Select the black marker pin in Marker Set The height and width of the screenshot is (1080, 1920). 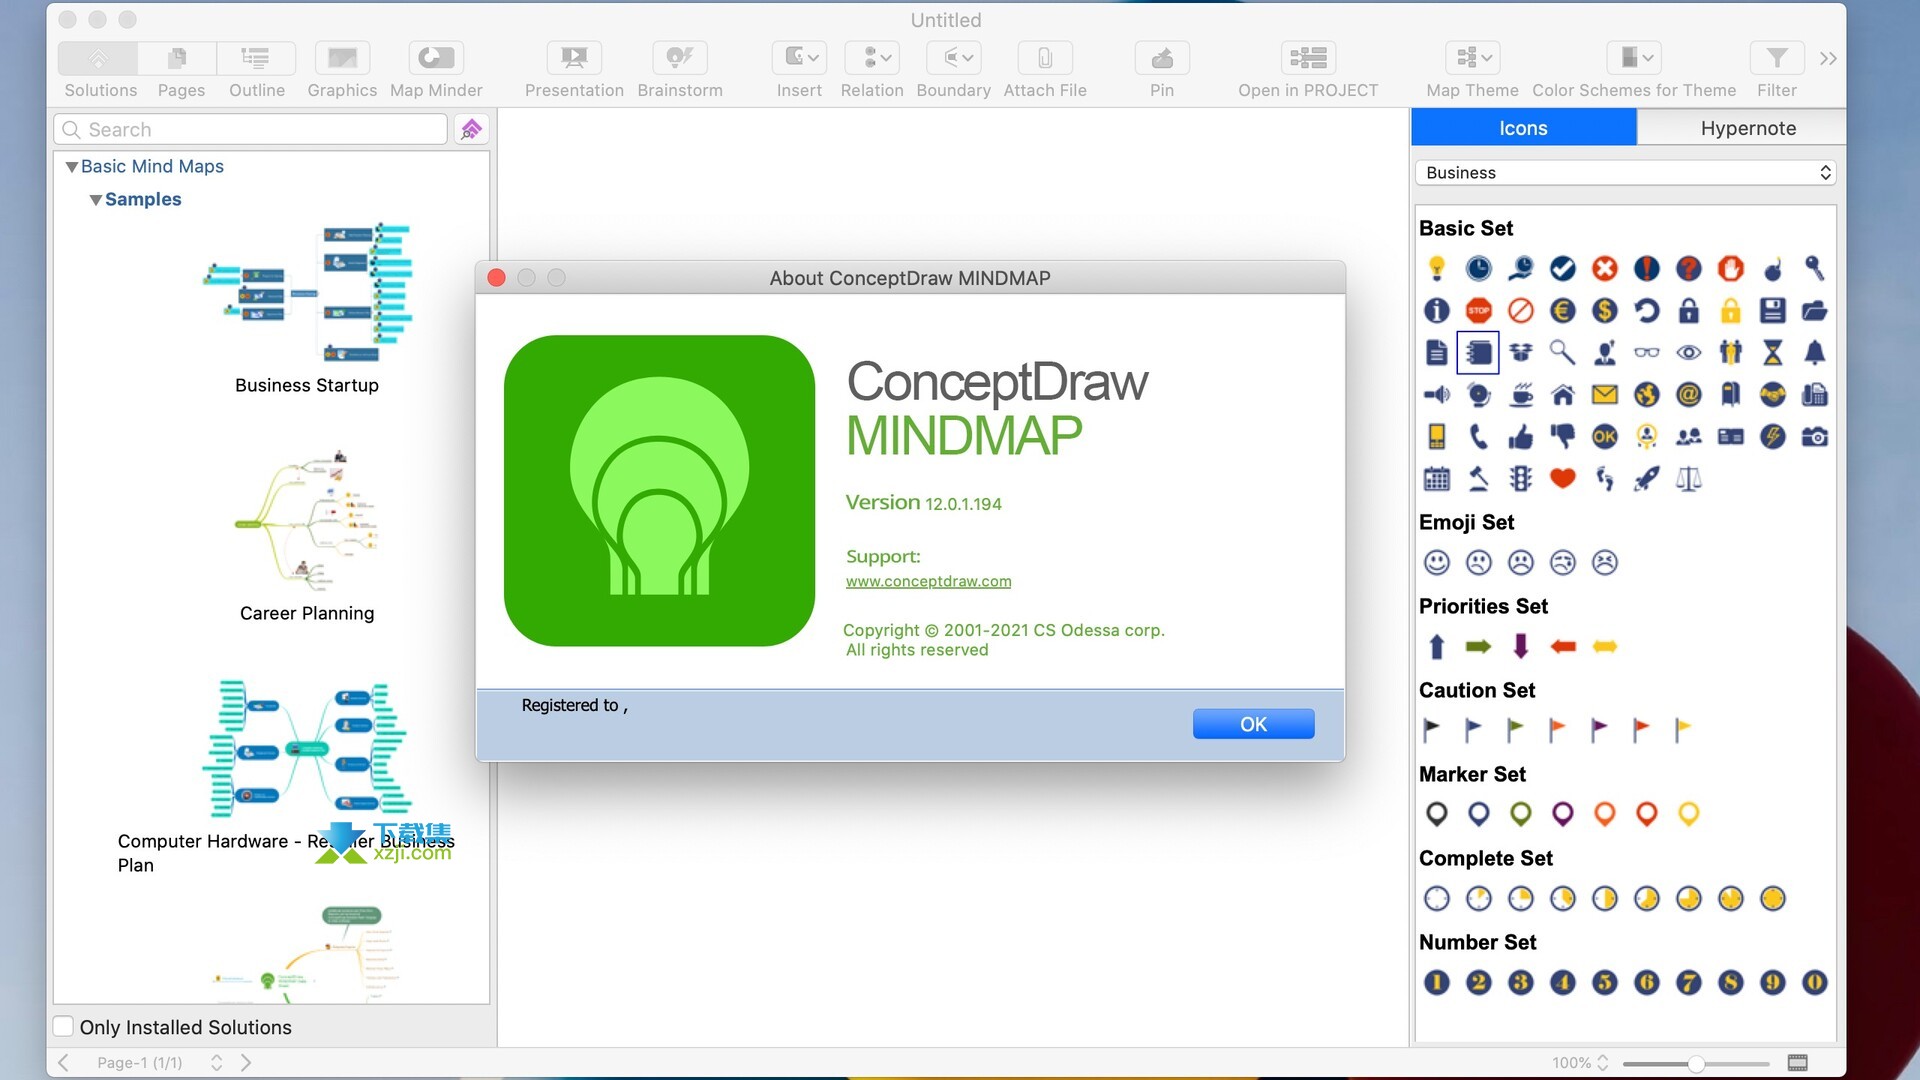click(x=1437, y=814)
